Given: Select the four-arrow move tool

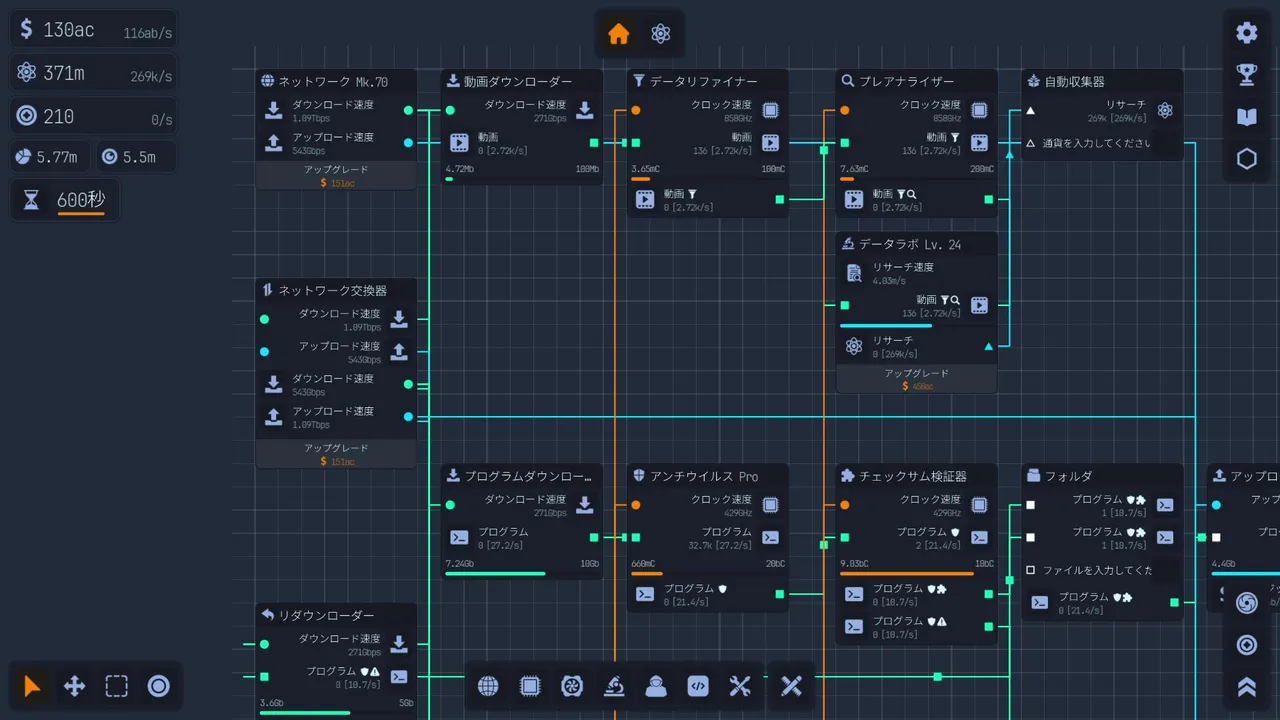Looking at the screenshot, I should click(74, 686).
